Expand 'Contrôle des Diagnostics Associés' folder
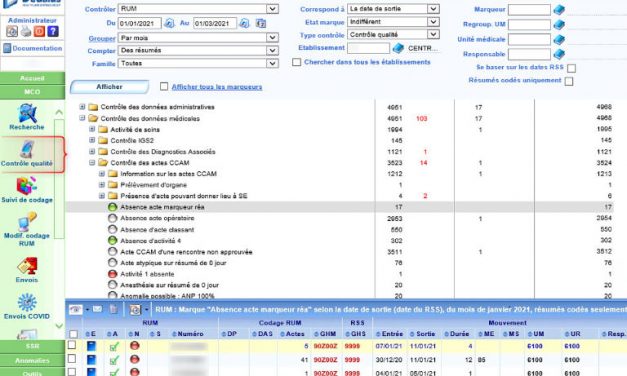The image size is (627, 376). coord(92,151)
